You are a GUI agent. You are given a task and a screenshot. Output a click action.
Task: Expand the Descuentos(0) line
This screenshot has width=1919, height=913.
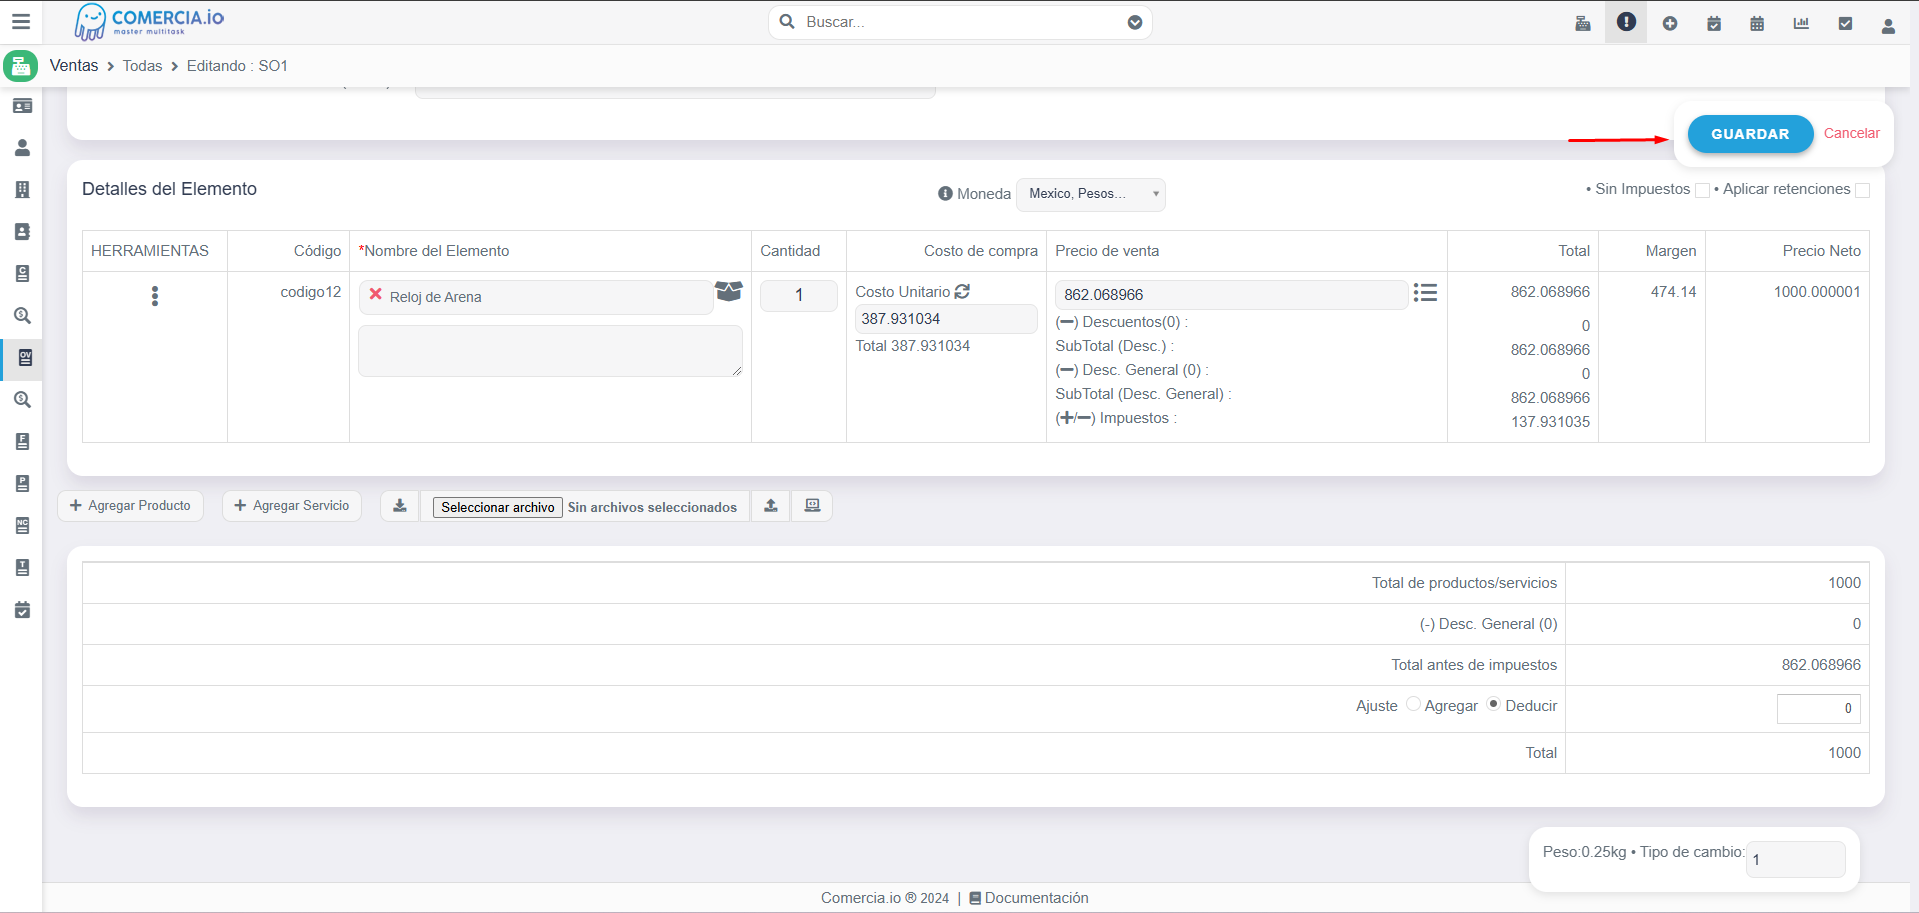[1067, 322]
